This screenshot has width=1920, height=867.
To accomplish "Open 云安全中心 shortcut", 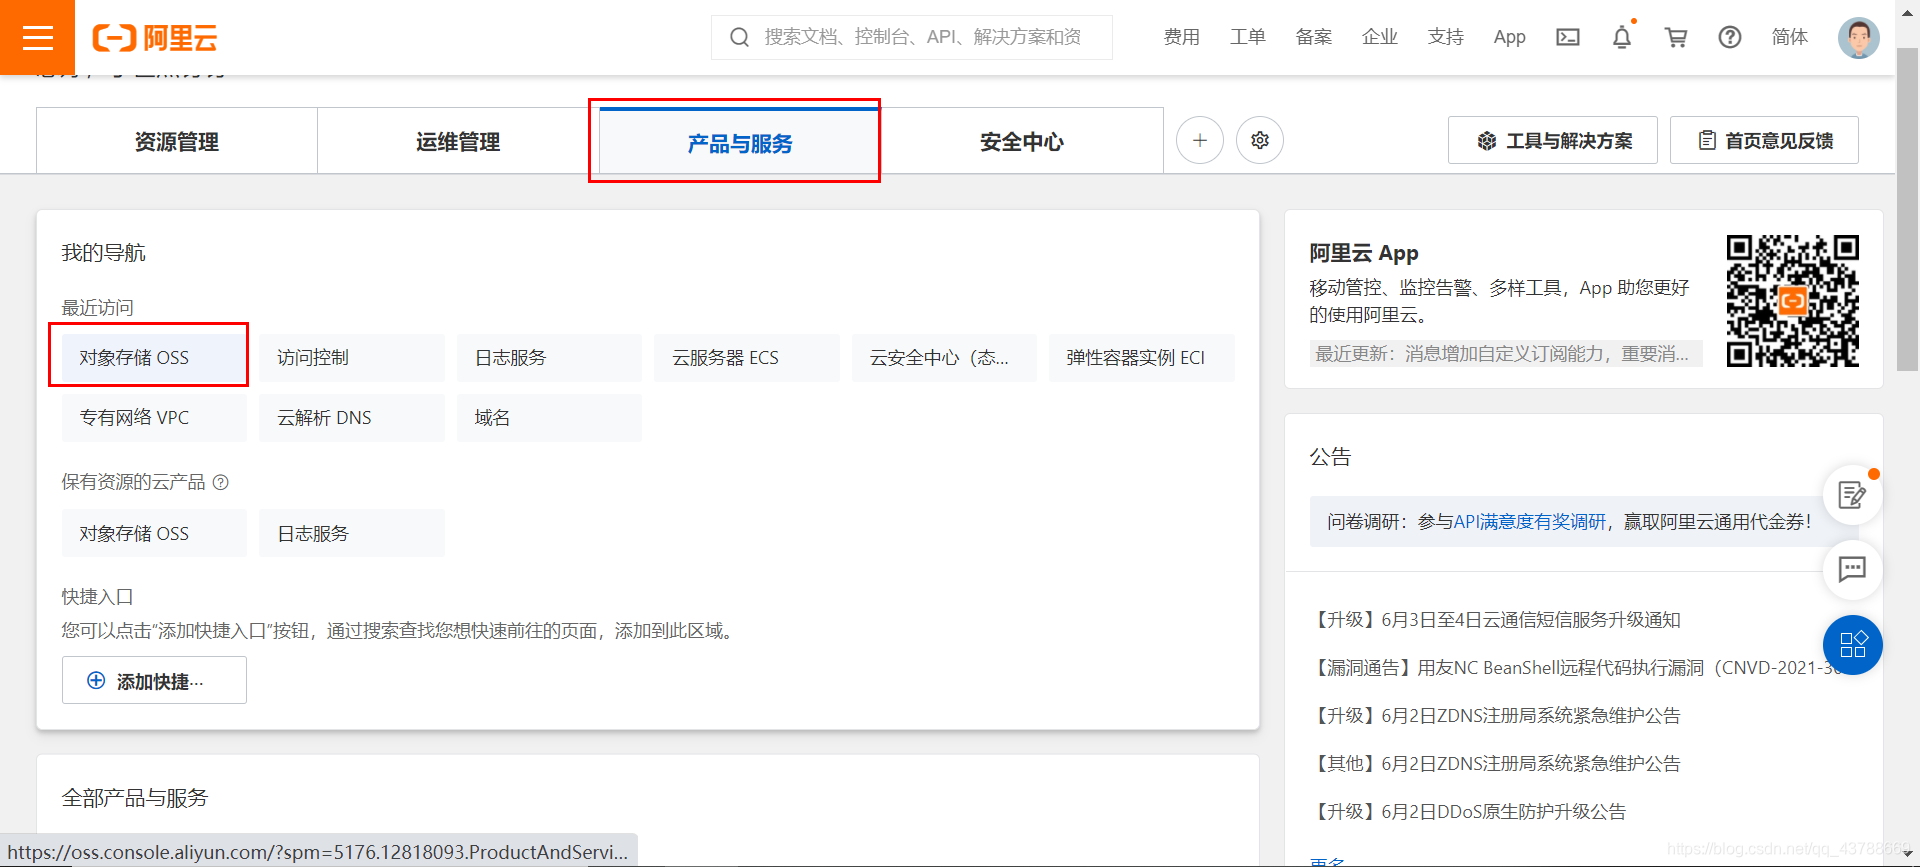I will coord(944,357).
